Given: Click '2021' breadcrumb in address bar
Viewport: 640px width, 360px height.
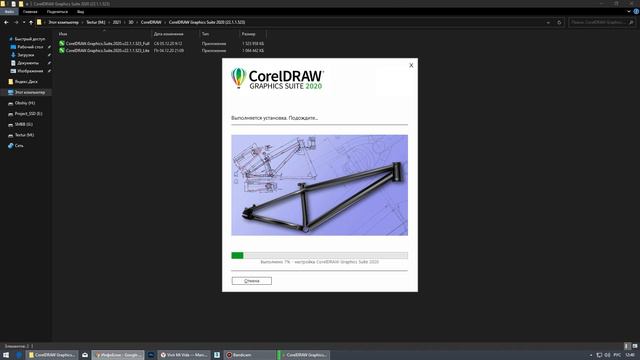Looking at the screenshot, I should [117, 22].
